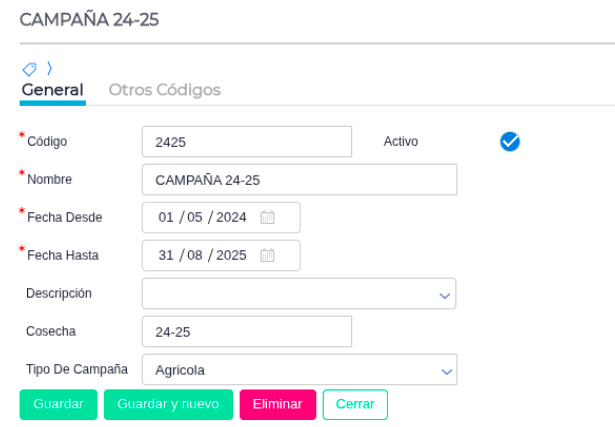This screenshot has height=427, width=615.
Task: Expand the chevron next to the tag icon
Action: pos(49,68)
